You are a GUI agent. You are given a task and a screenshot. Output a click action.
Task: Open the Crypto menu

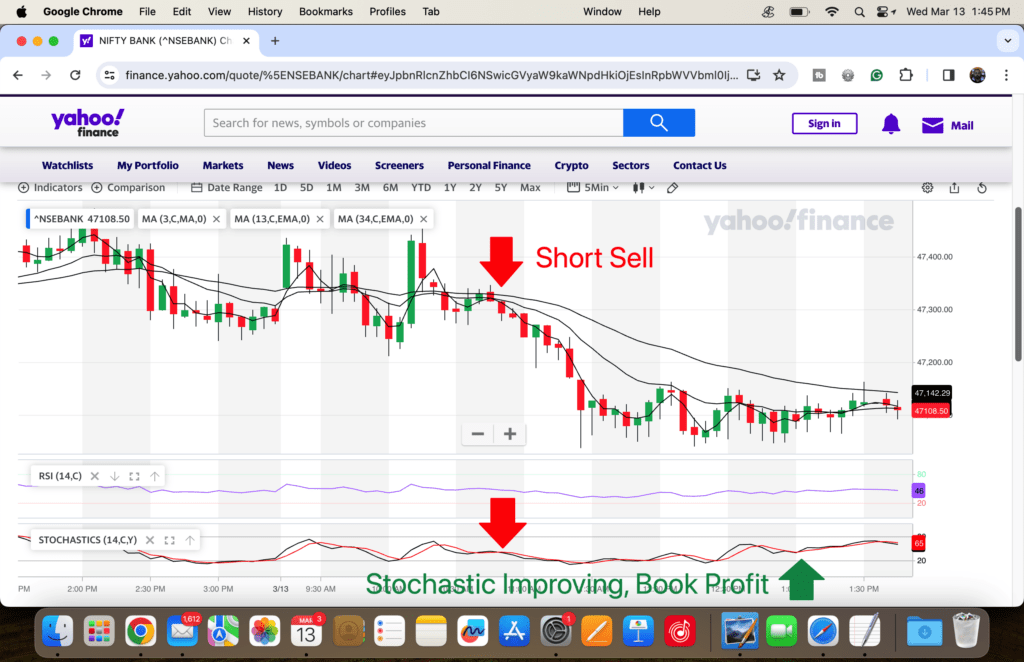point(571,165)
